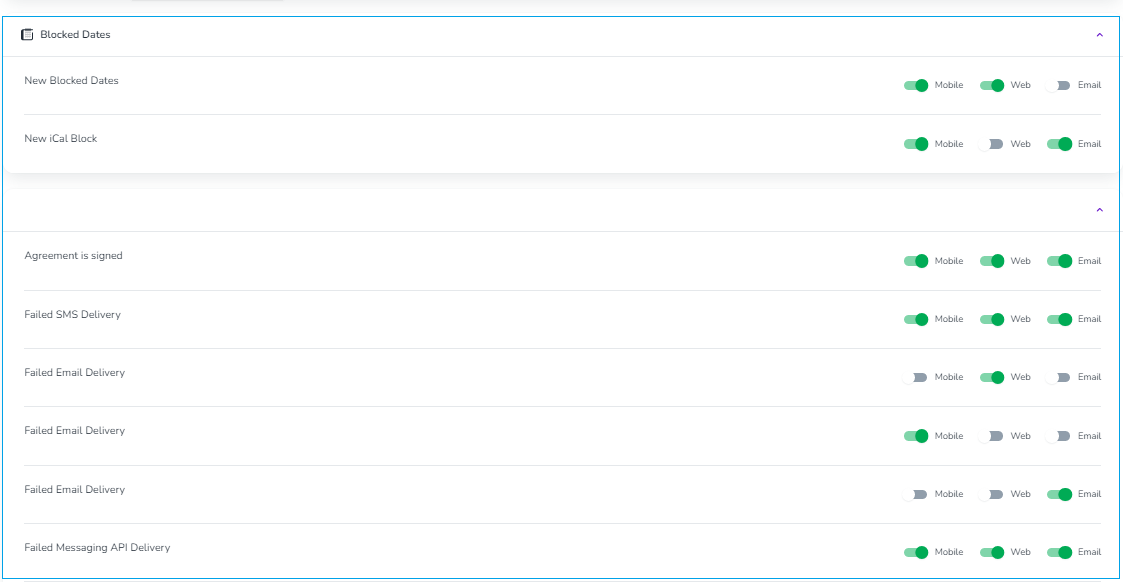Toggle Web for Agreement is signed
1123x582 pixels.
[x=992, y=261]
